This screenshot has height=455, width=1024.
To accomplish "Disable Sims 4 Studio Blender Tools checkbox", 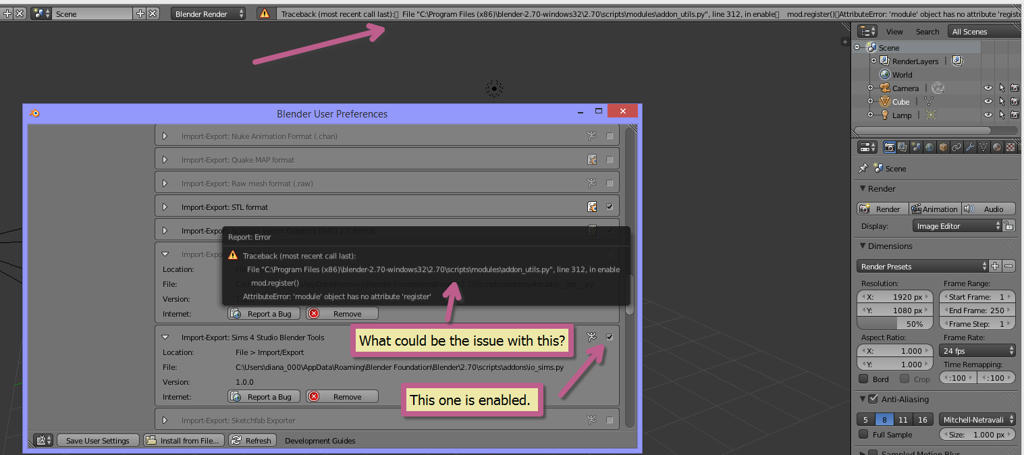I will (609, 337).
